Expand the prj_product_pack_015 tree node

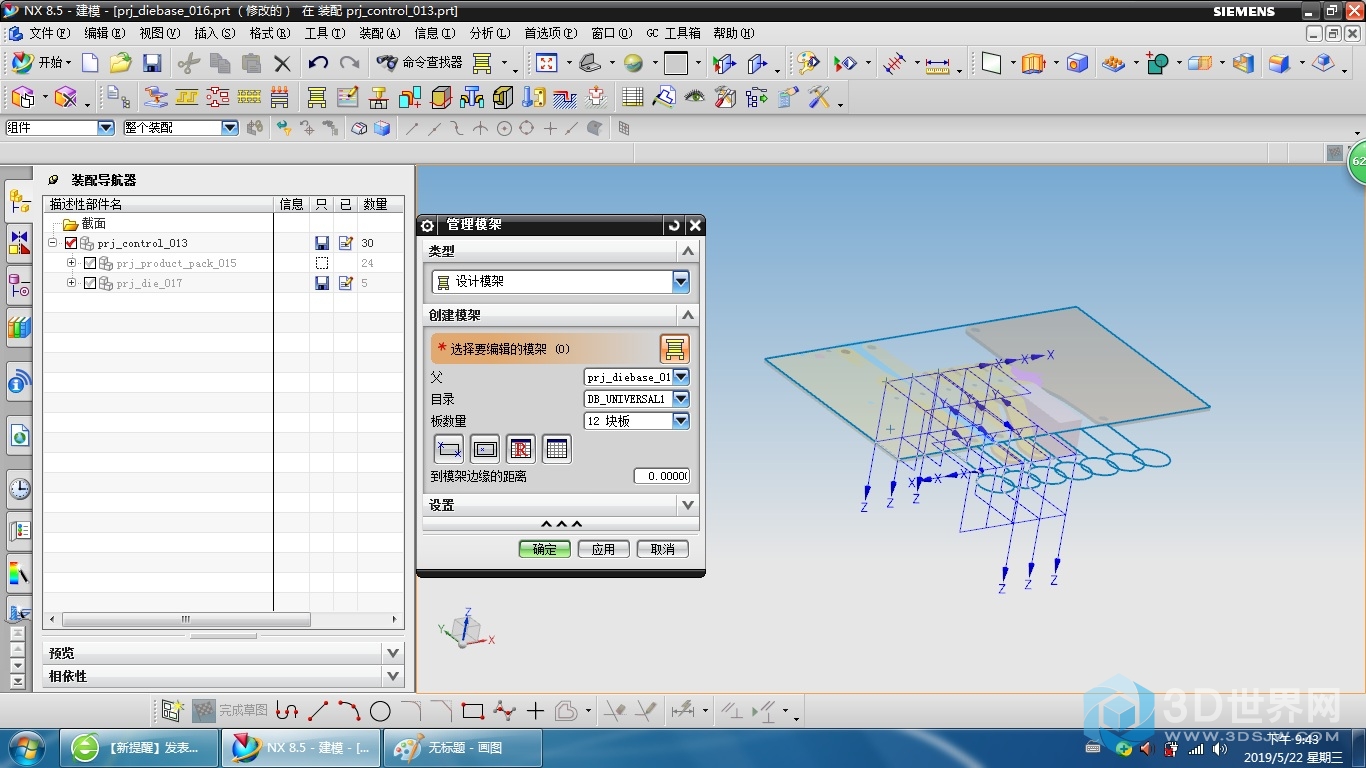click(71, 263)
